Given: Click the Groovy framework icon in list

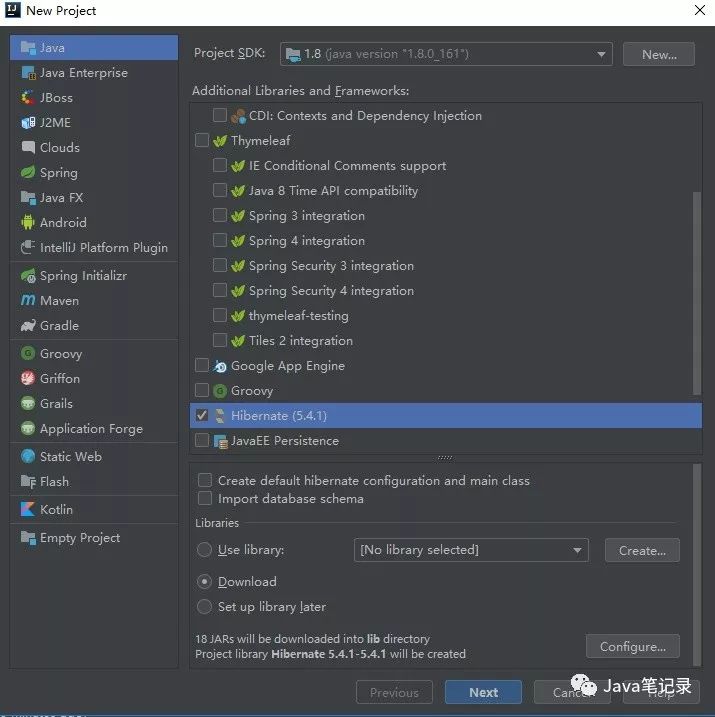Looking at the screenshot, I should (x=220, y=391).
